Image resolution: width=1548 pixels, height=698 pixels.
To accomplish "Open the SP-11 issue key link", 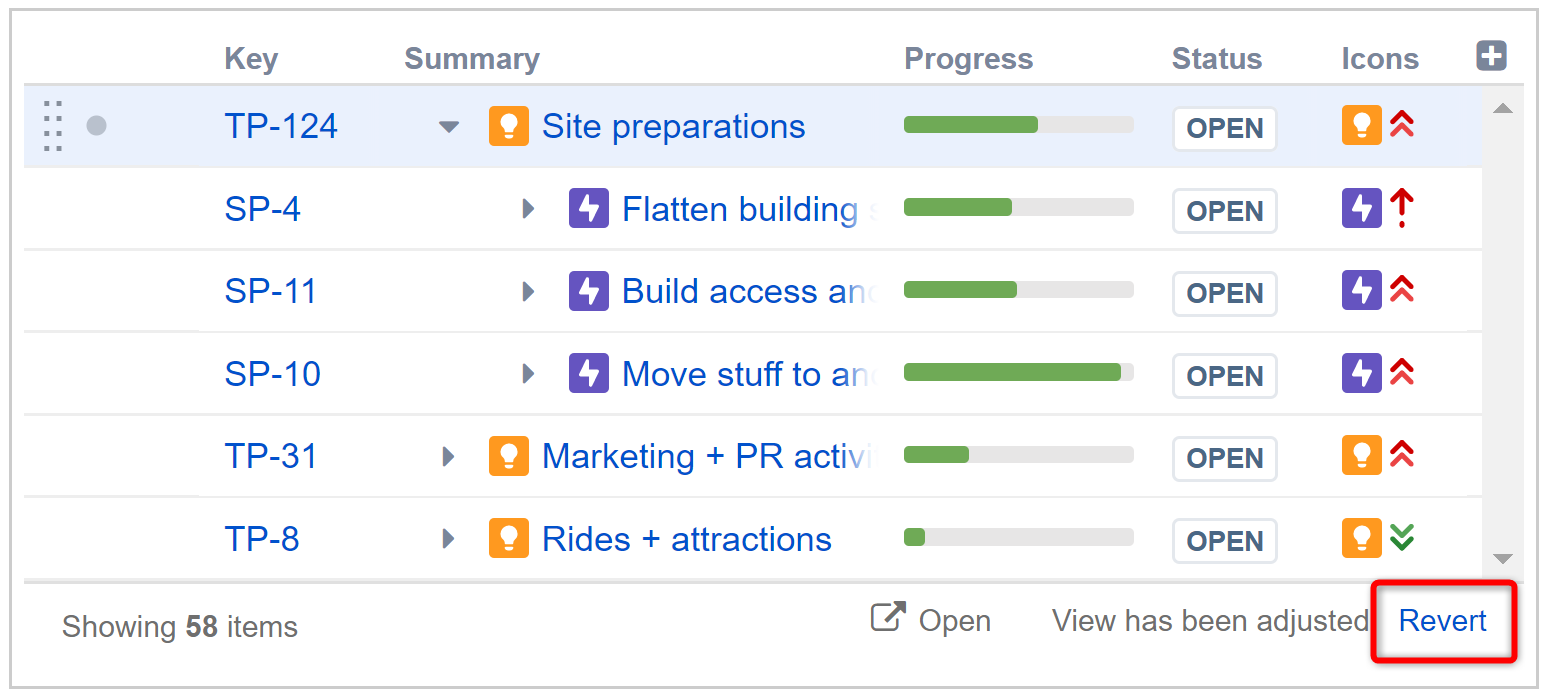I will (x=270, y=291).
